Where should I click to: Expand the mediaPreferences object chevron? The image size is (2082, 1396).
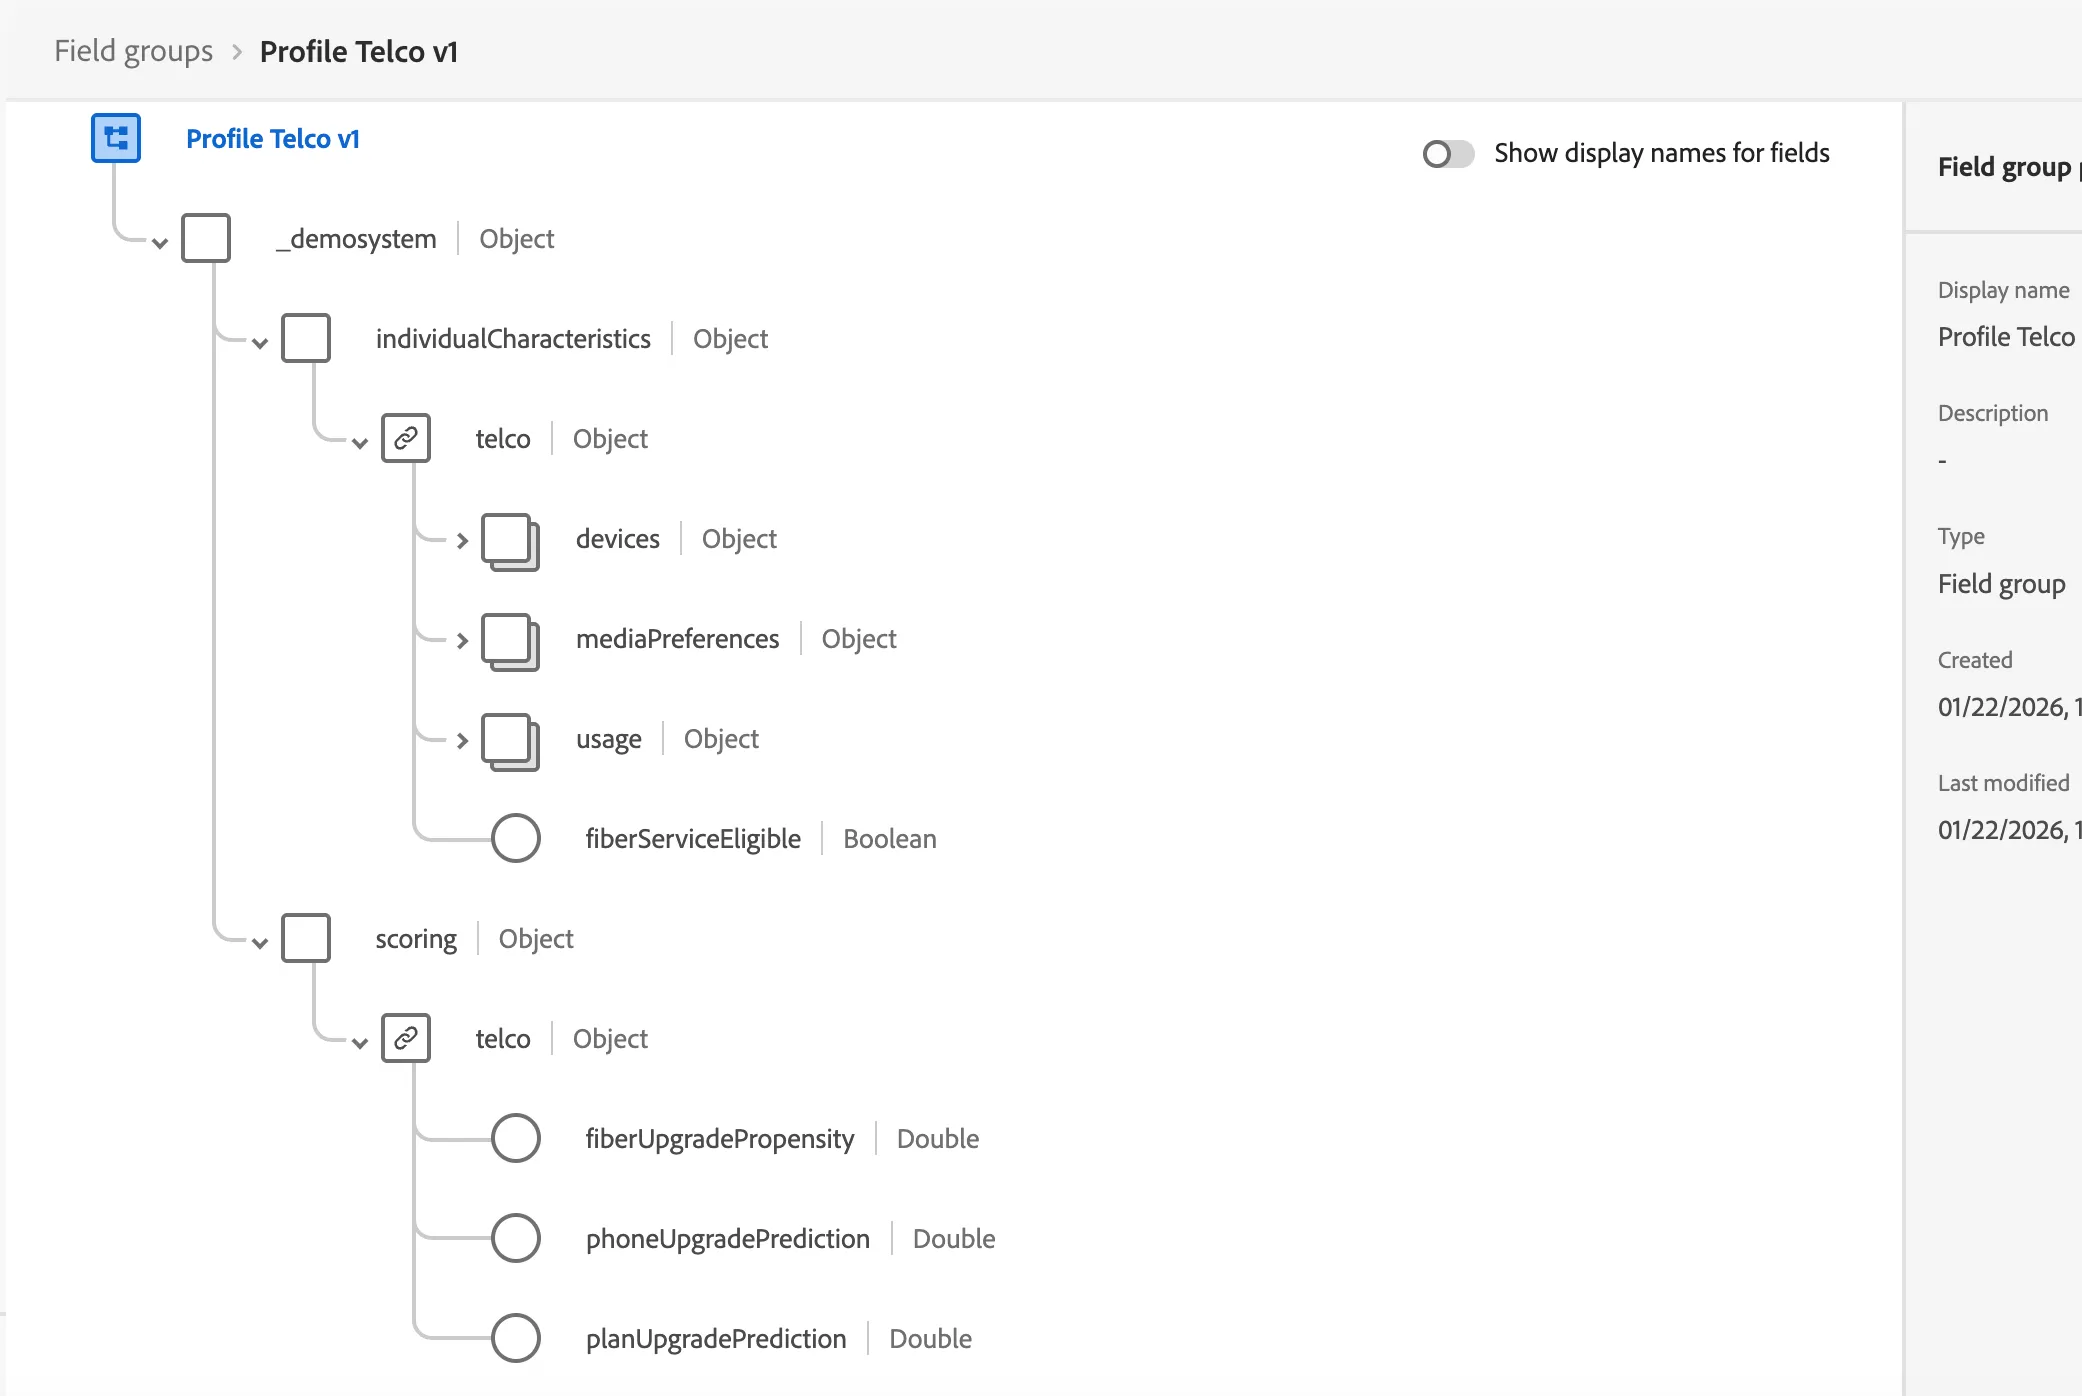pyautogui.click(x=462, y=641)
